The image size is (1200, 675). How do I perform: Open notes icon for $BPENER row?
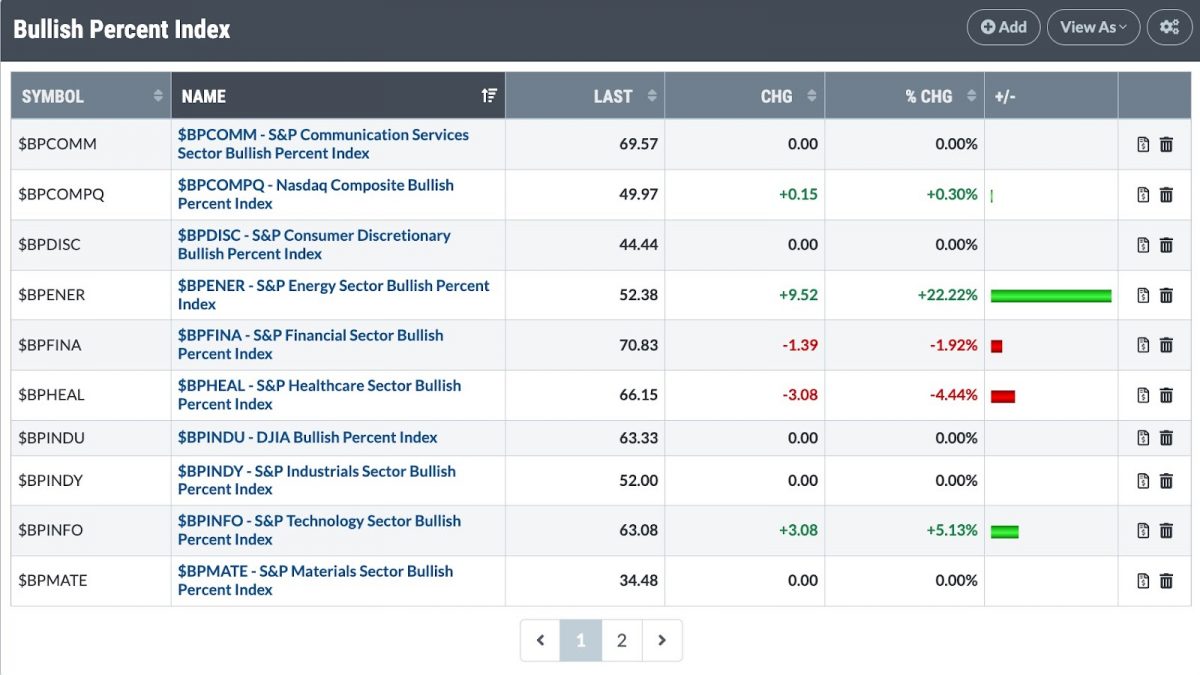coord(1143,295)
